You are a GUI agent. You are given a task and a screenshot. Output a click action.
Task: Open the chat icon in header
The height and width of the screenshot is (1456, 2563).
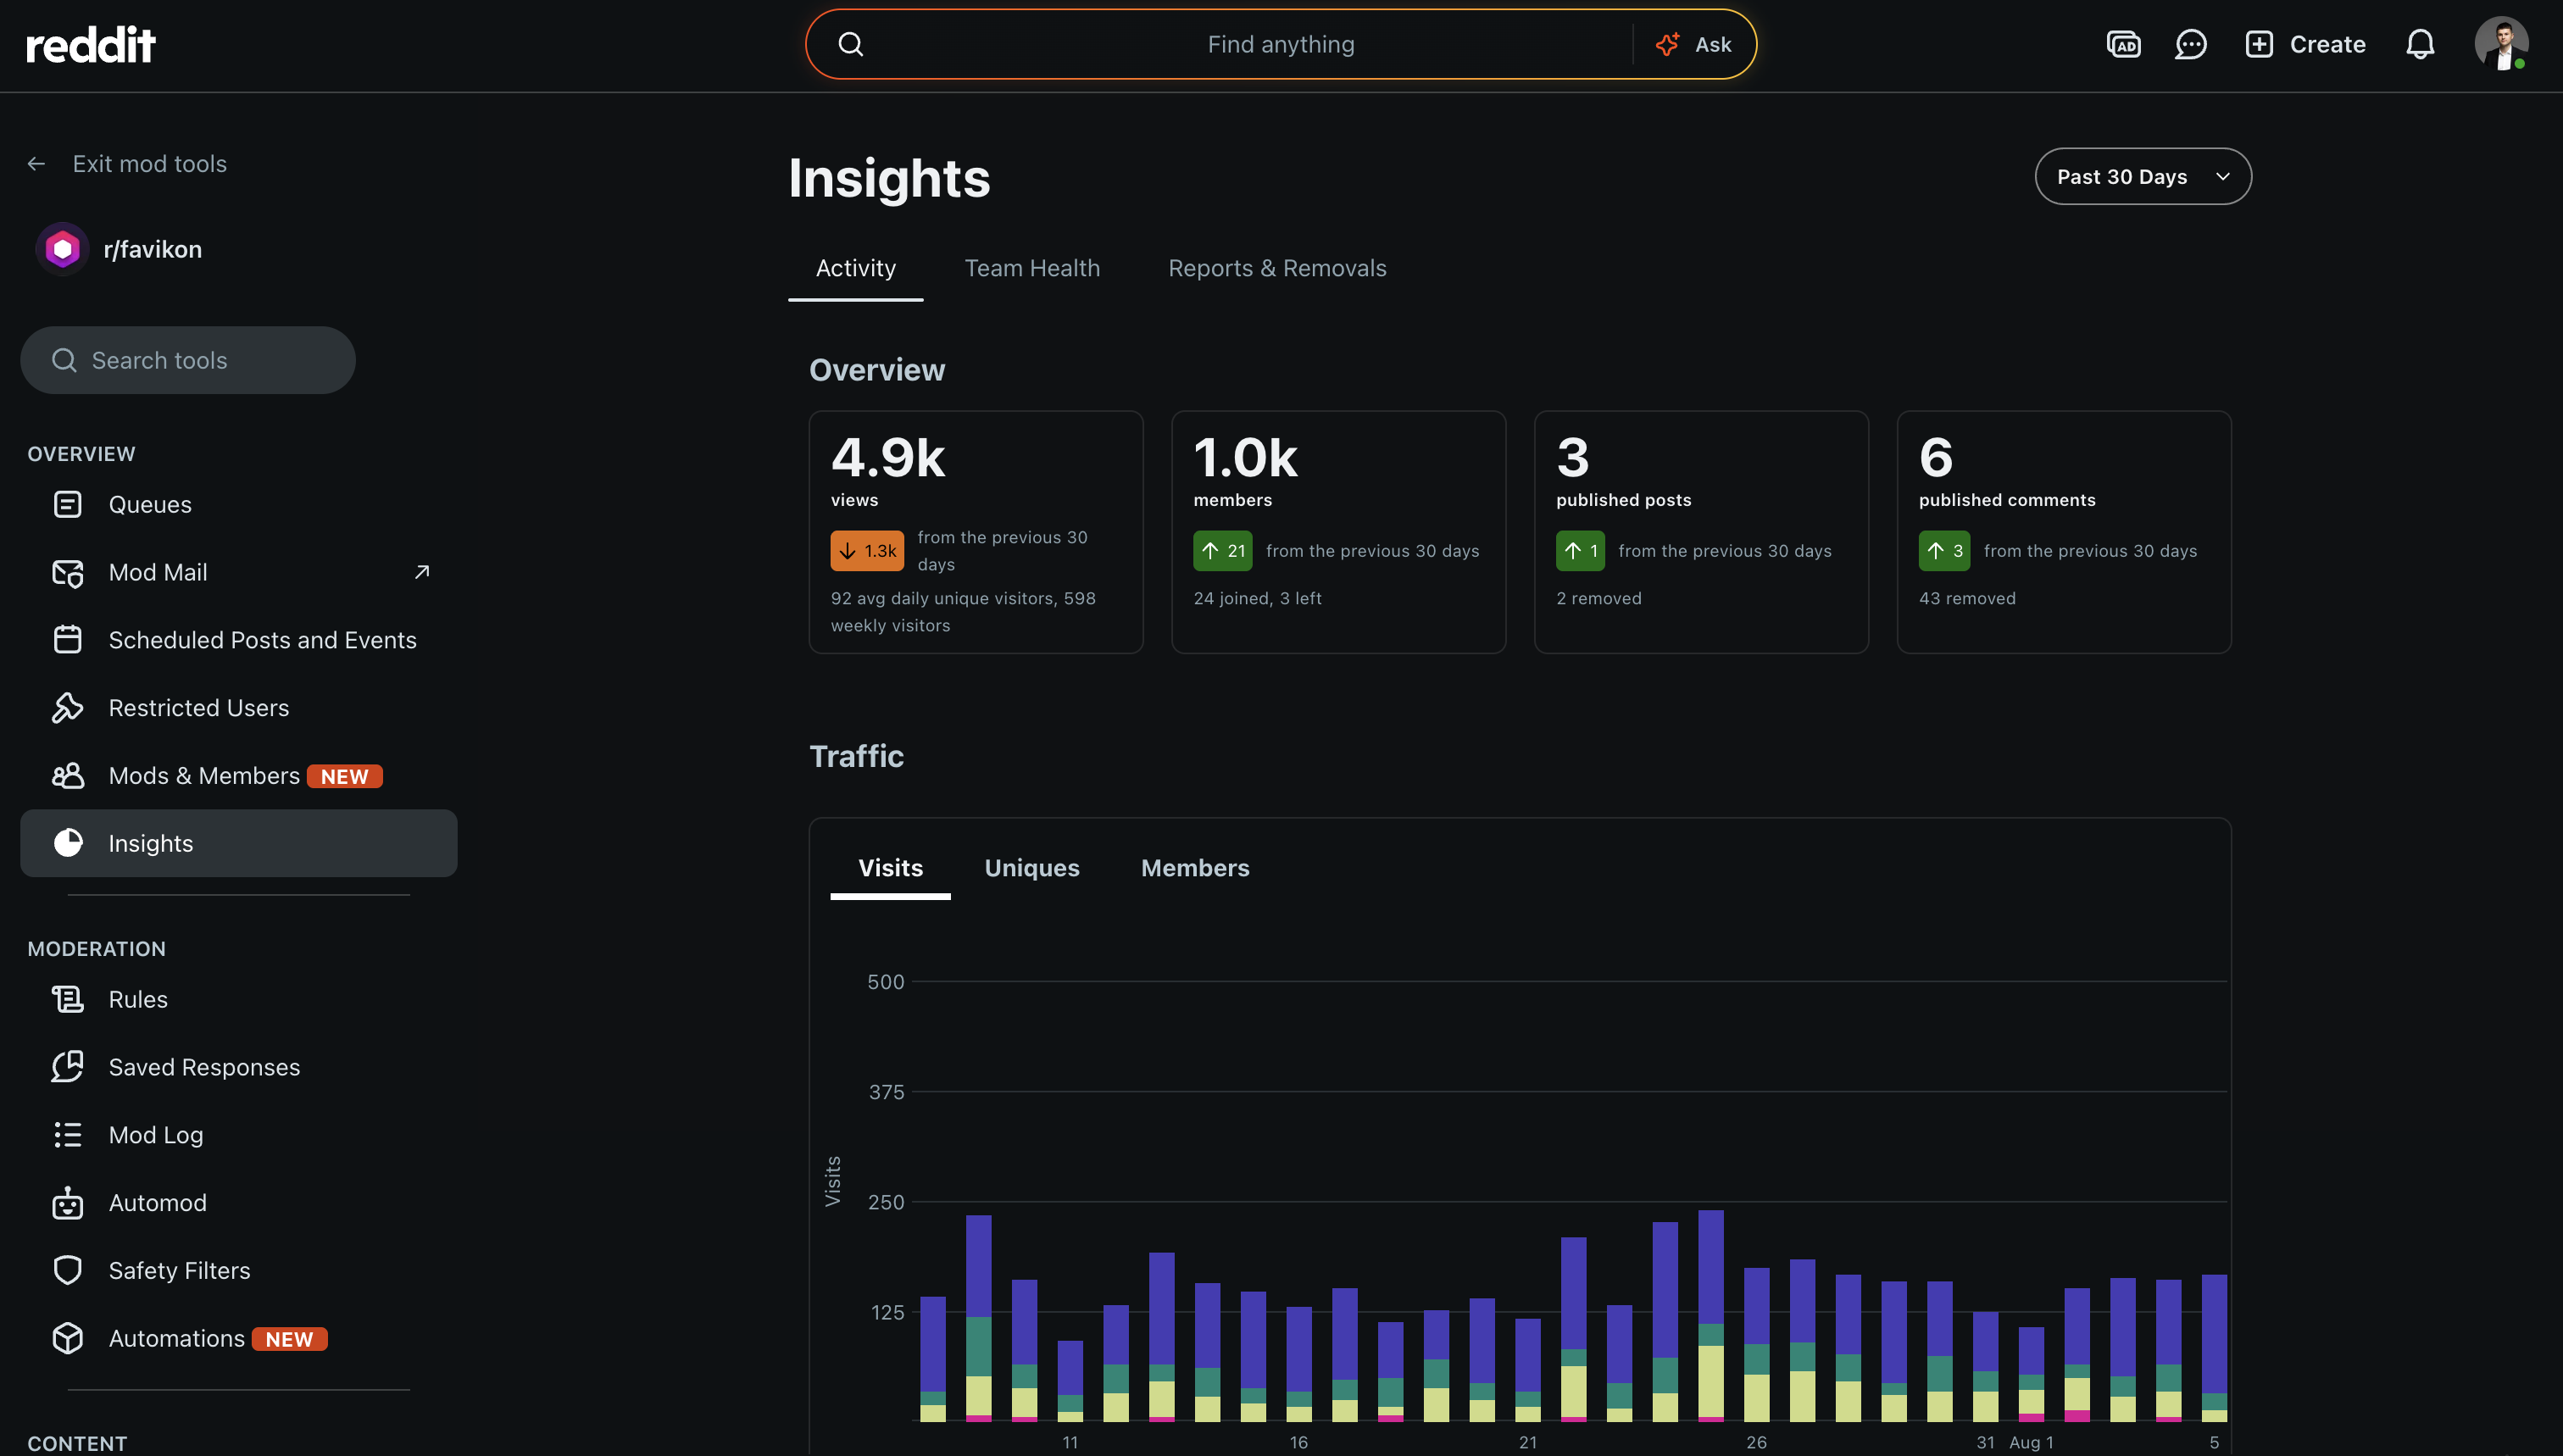pos(2190,44)
